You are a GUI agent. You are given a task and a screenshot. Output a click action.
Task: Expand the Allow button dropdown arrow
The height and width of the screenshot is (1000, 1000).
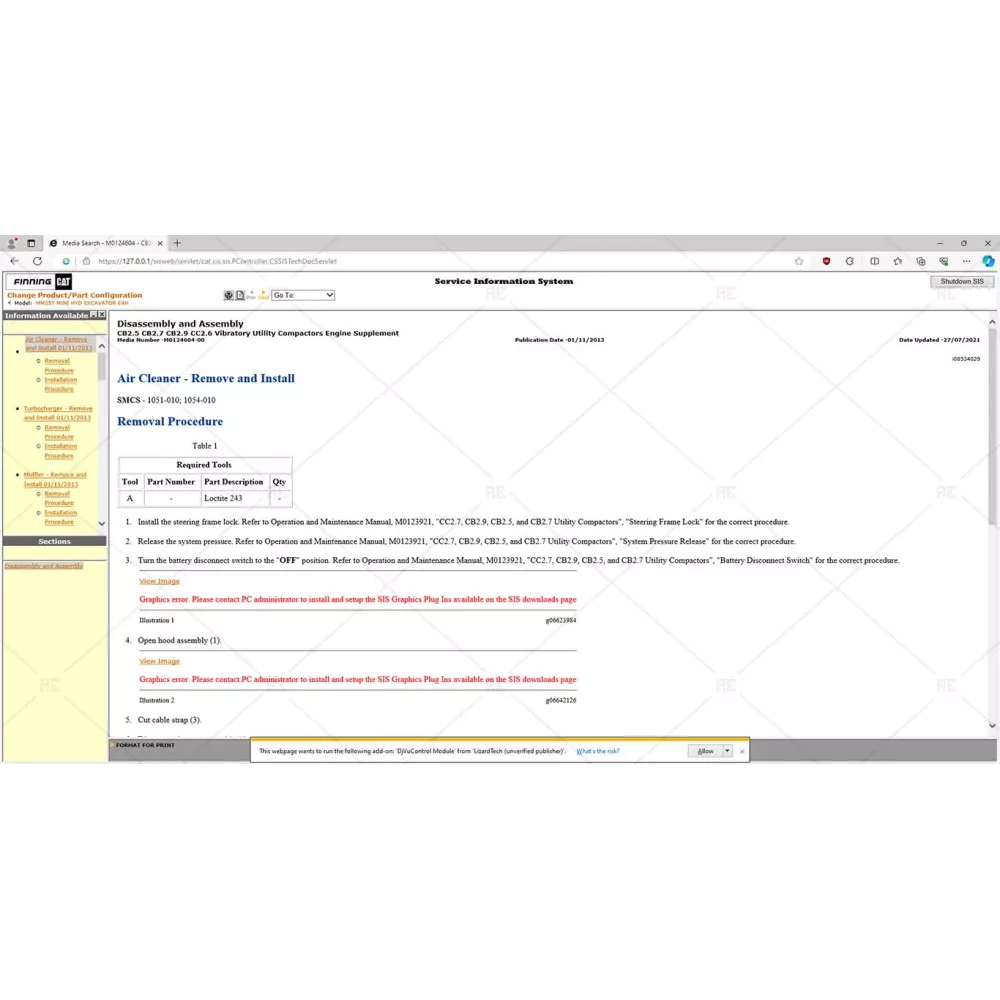click(727, 751)
